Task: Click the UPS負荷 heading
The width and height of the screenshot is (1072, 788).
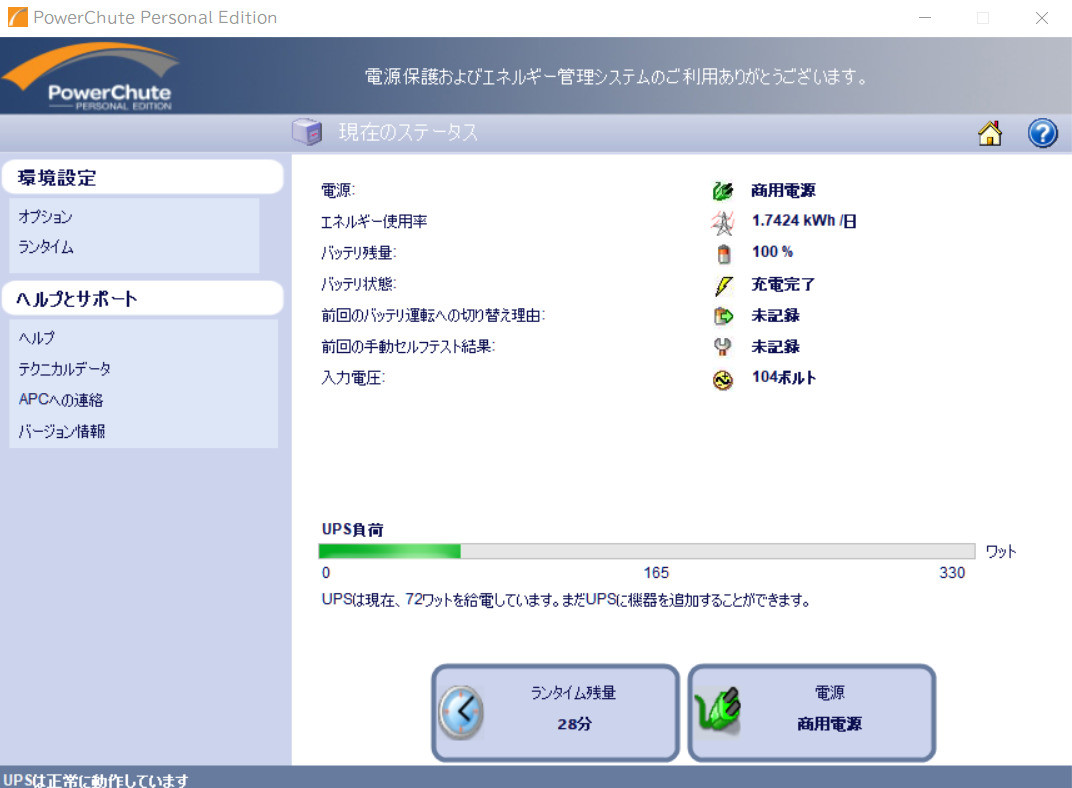Action: (x=353, y=530)
